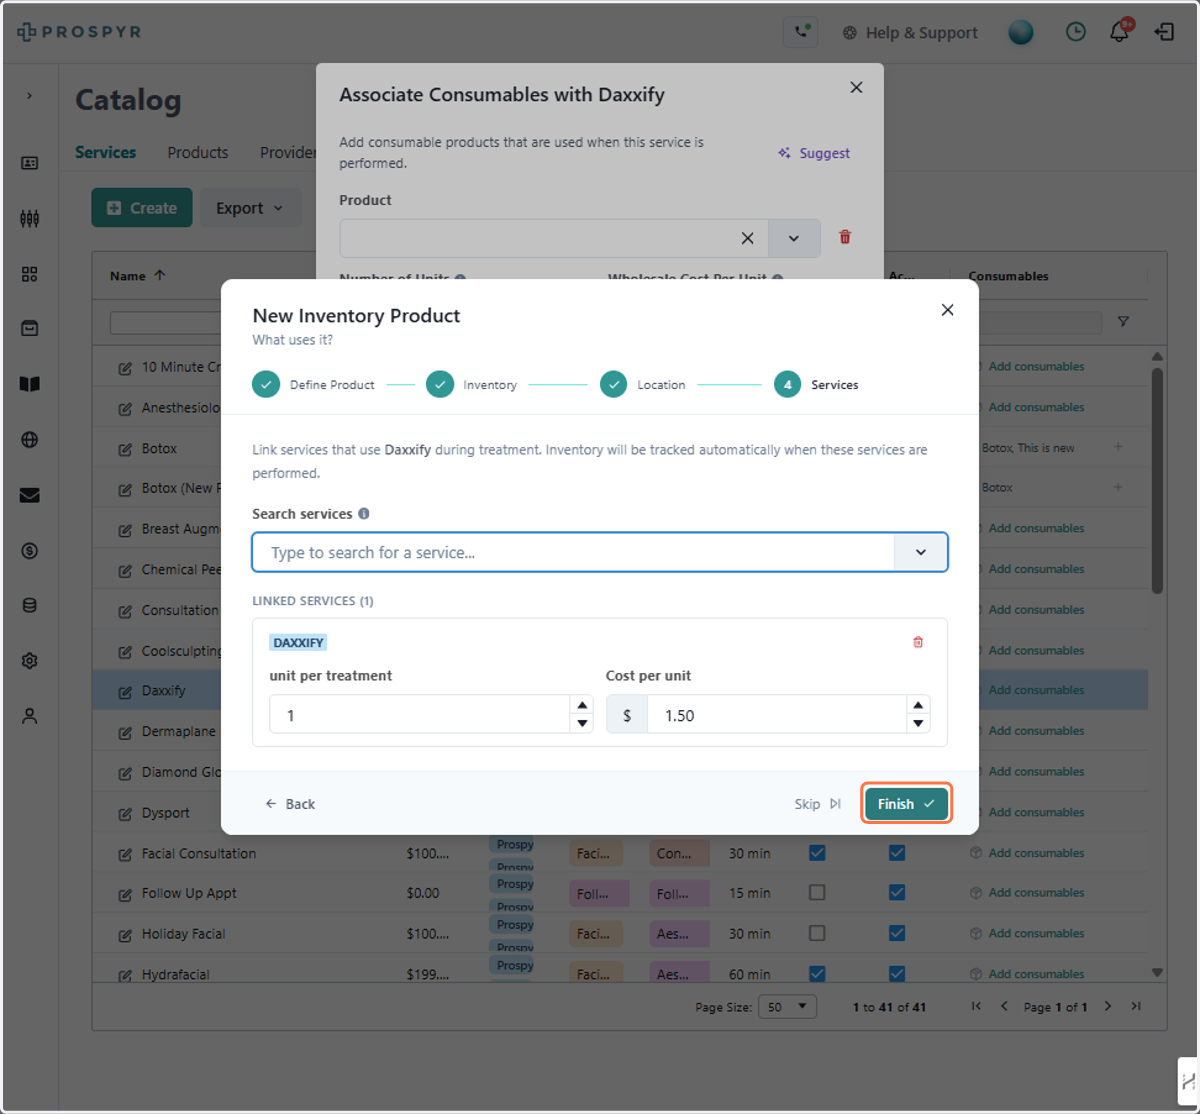Open the clock history icon
Image resolution: width=1200 pixels, height=1114 pixels.
(1075, 32)
